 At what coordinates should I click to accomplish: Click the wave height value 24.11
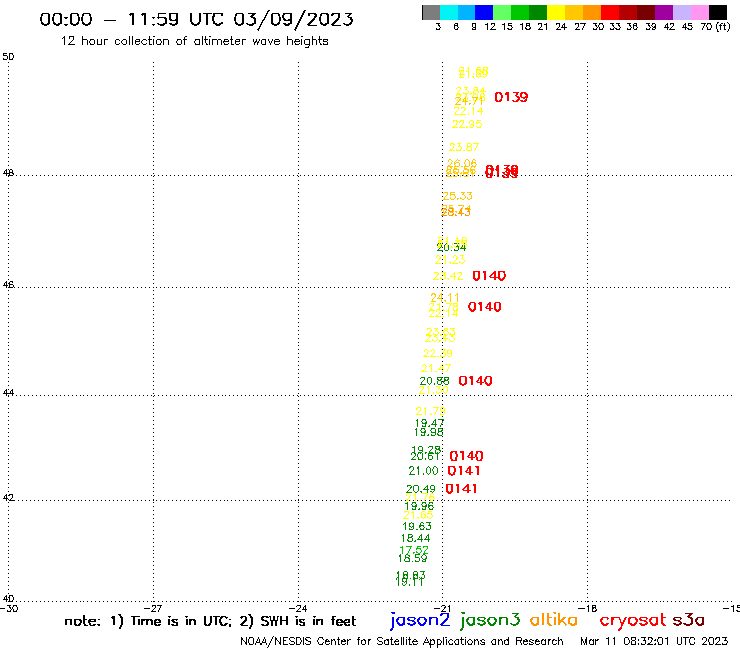point(445,297)
